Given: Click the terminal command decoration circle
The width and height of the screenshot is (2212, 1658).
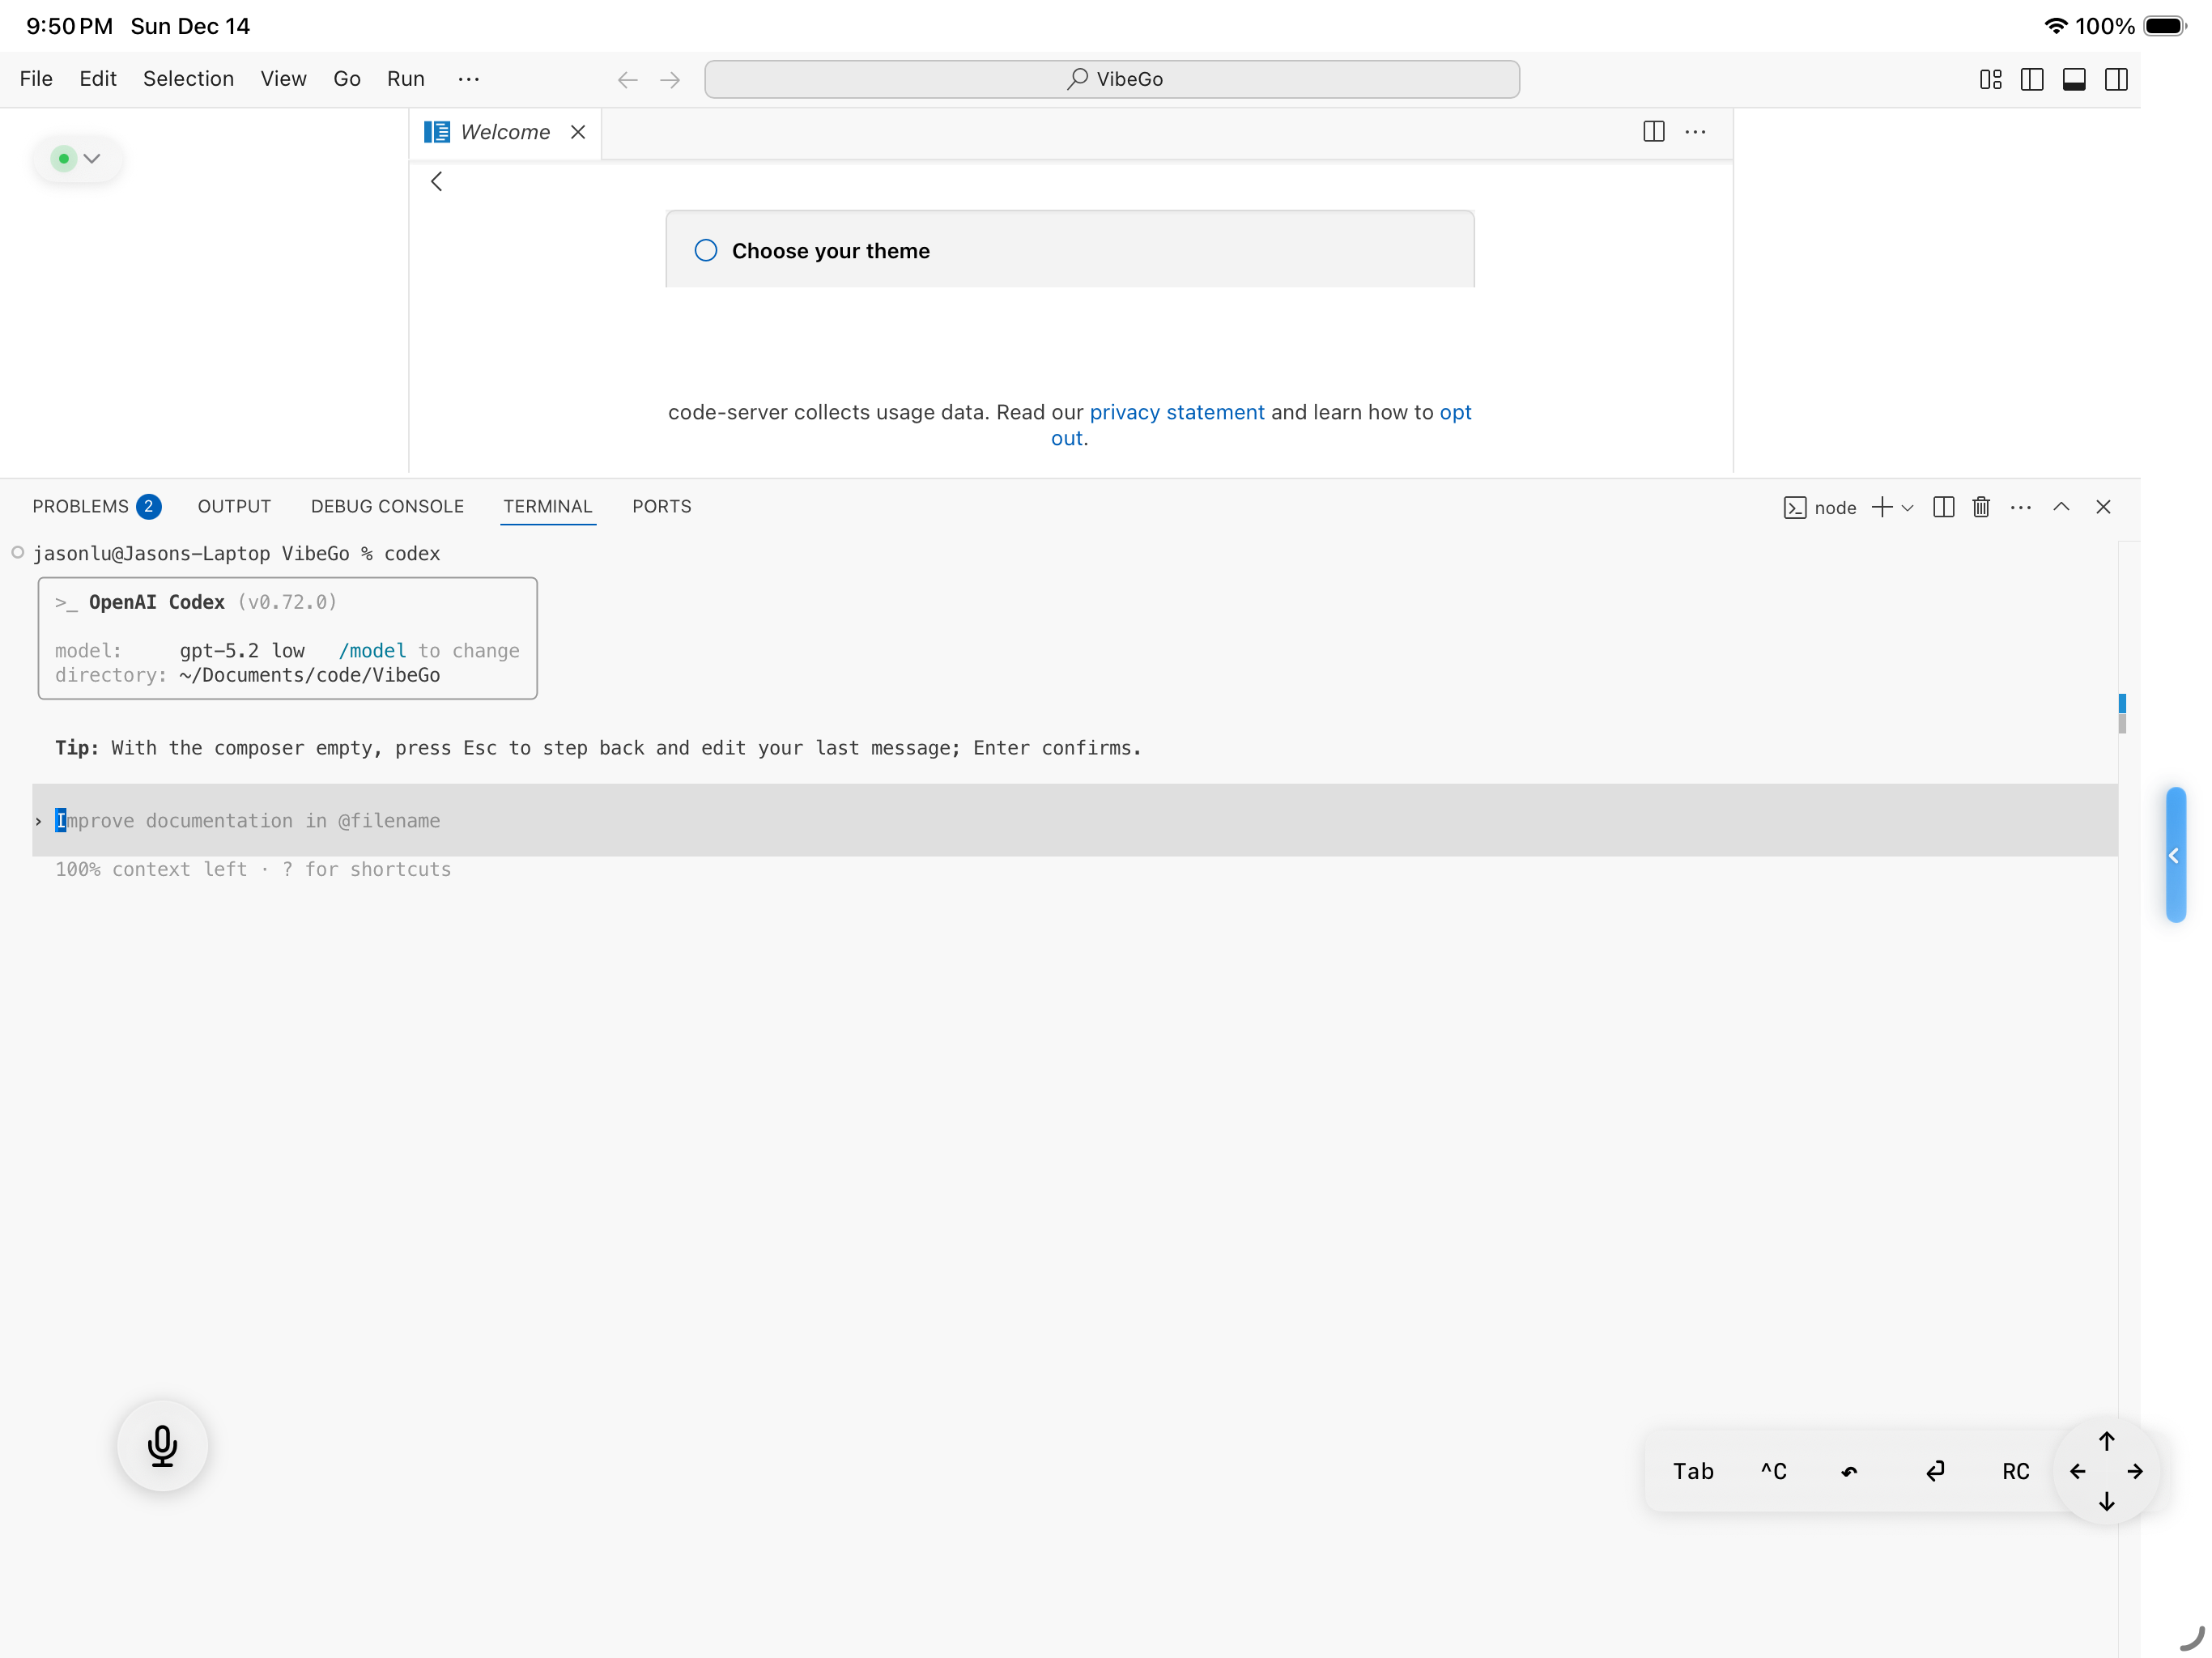Looking at the screenshot, I should pyautogui.click(x=17, y=552).
